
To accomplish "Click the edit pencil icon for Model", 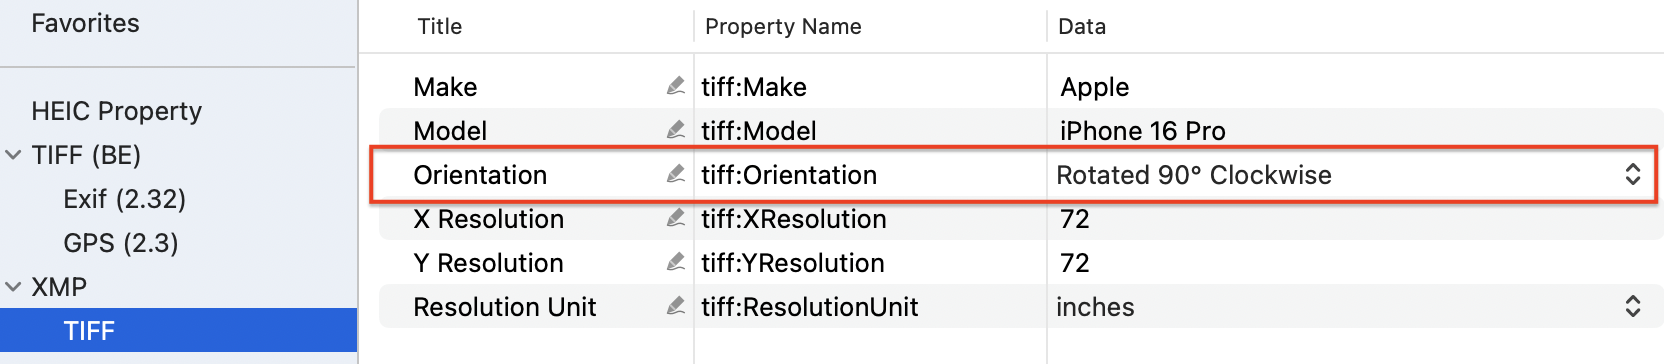I will (676, 130).
